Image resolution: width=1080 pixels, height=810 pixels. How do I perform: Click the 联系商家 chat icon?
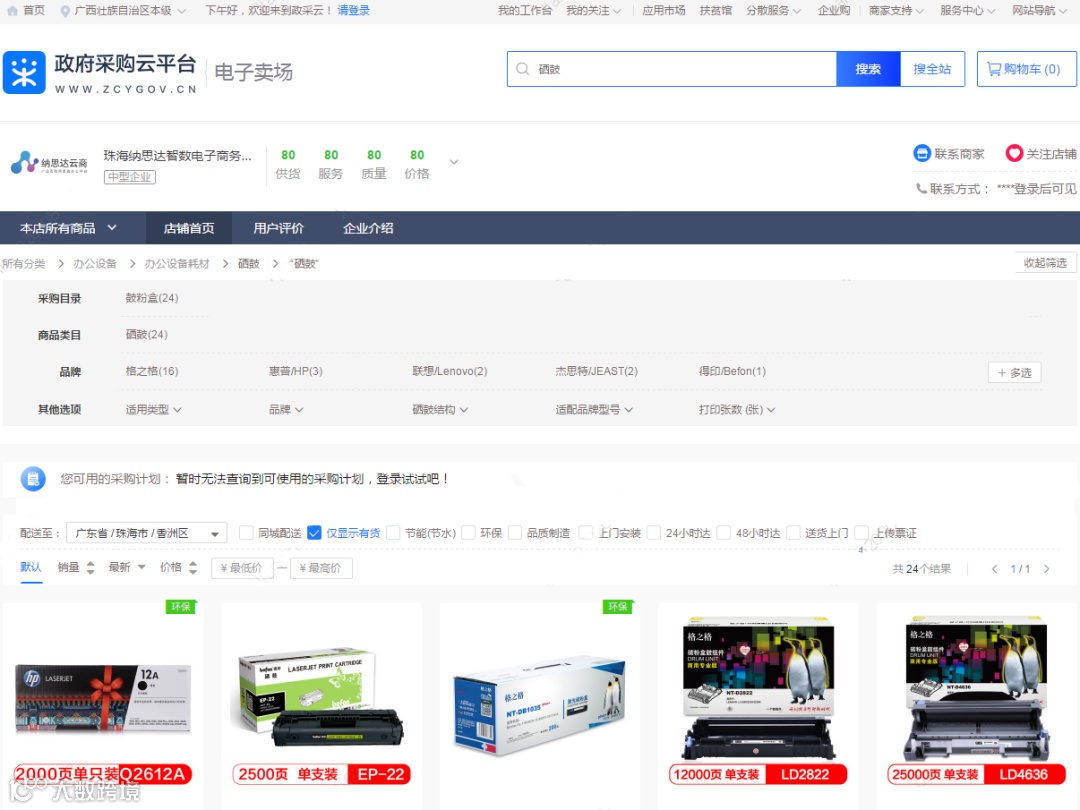pyautogui.click(x=922, y=153)
